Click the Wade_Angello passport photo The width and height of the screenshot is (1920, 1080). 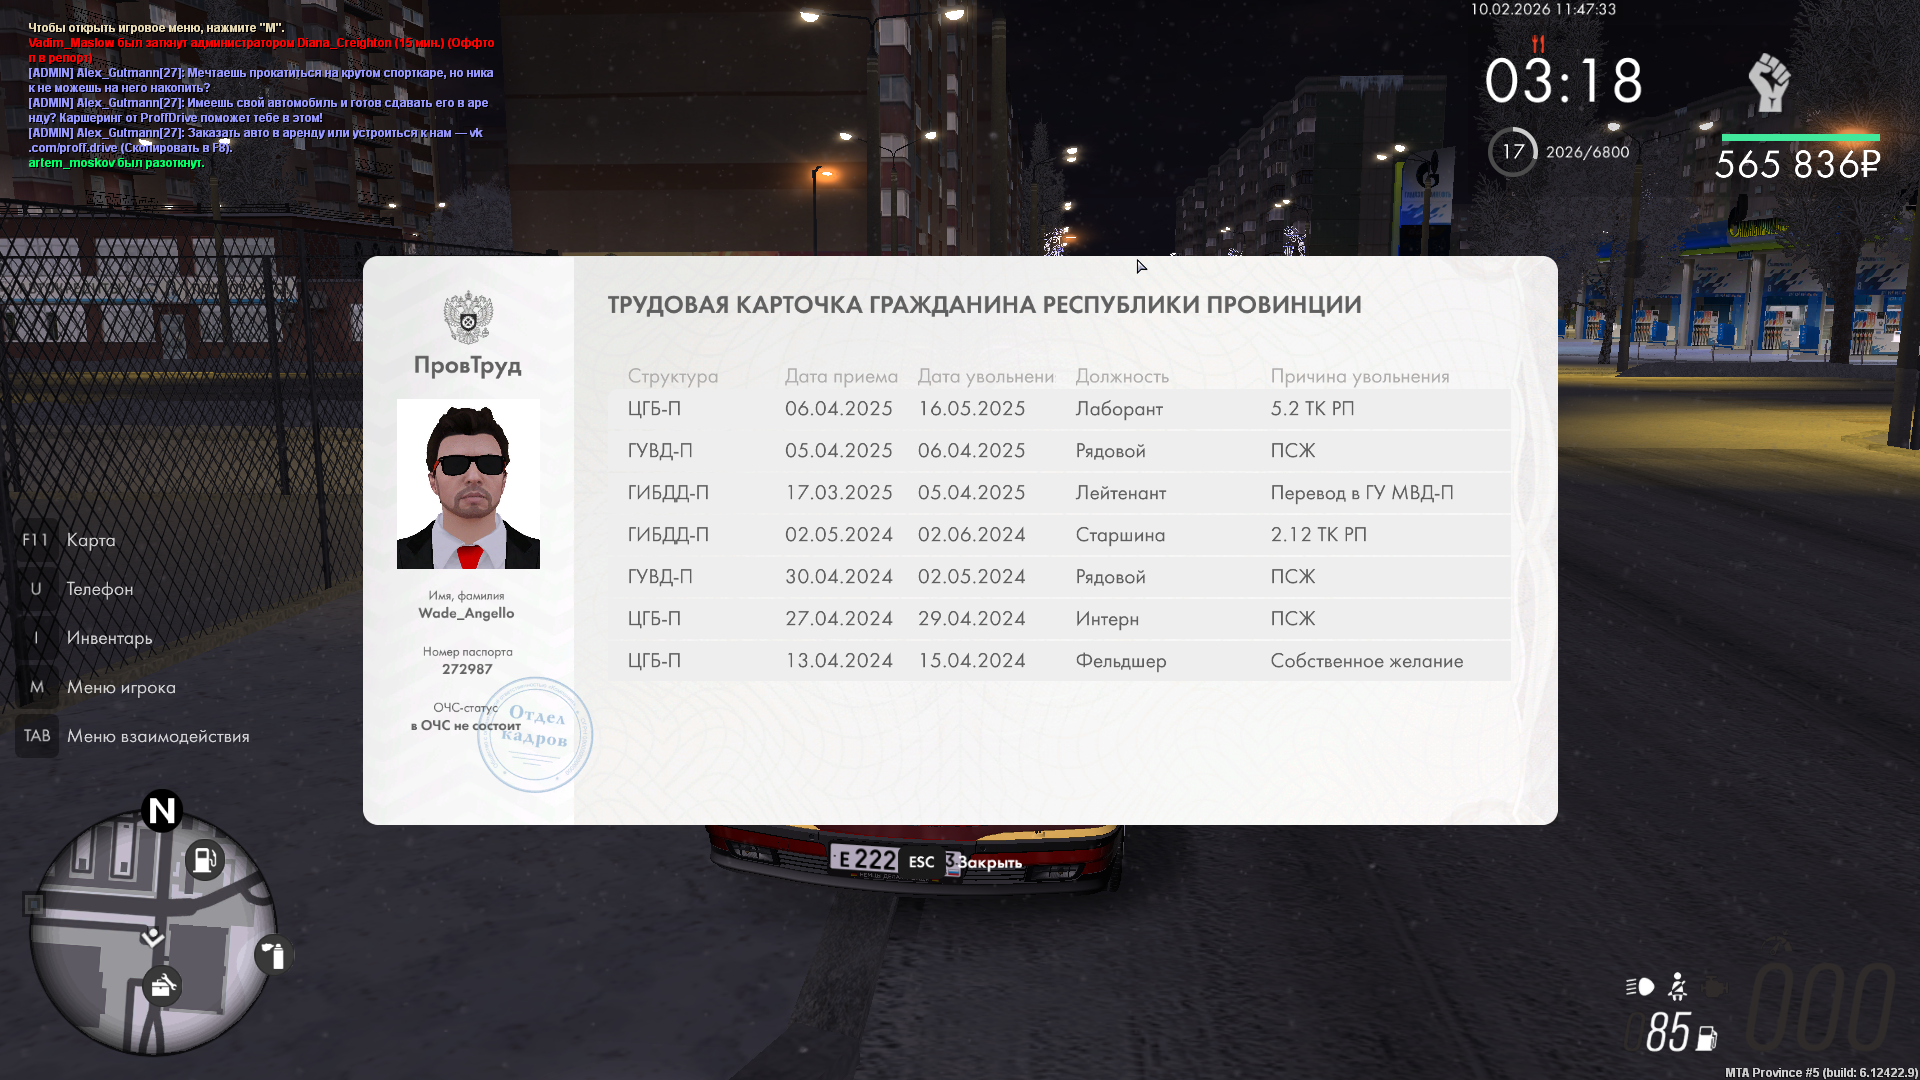[468, 484]
